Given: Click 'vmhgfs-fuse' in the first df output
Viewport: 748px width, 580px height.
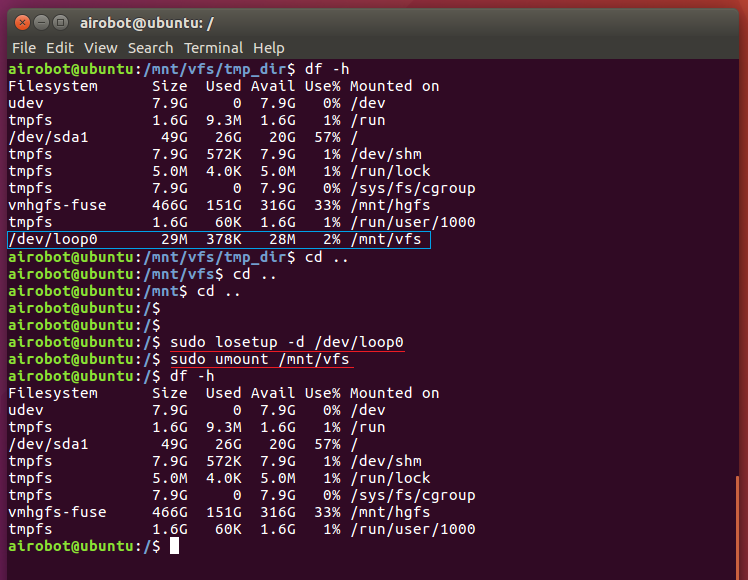Looking at the screenshot, I should click(57, 205).
